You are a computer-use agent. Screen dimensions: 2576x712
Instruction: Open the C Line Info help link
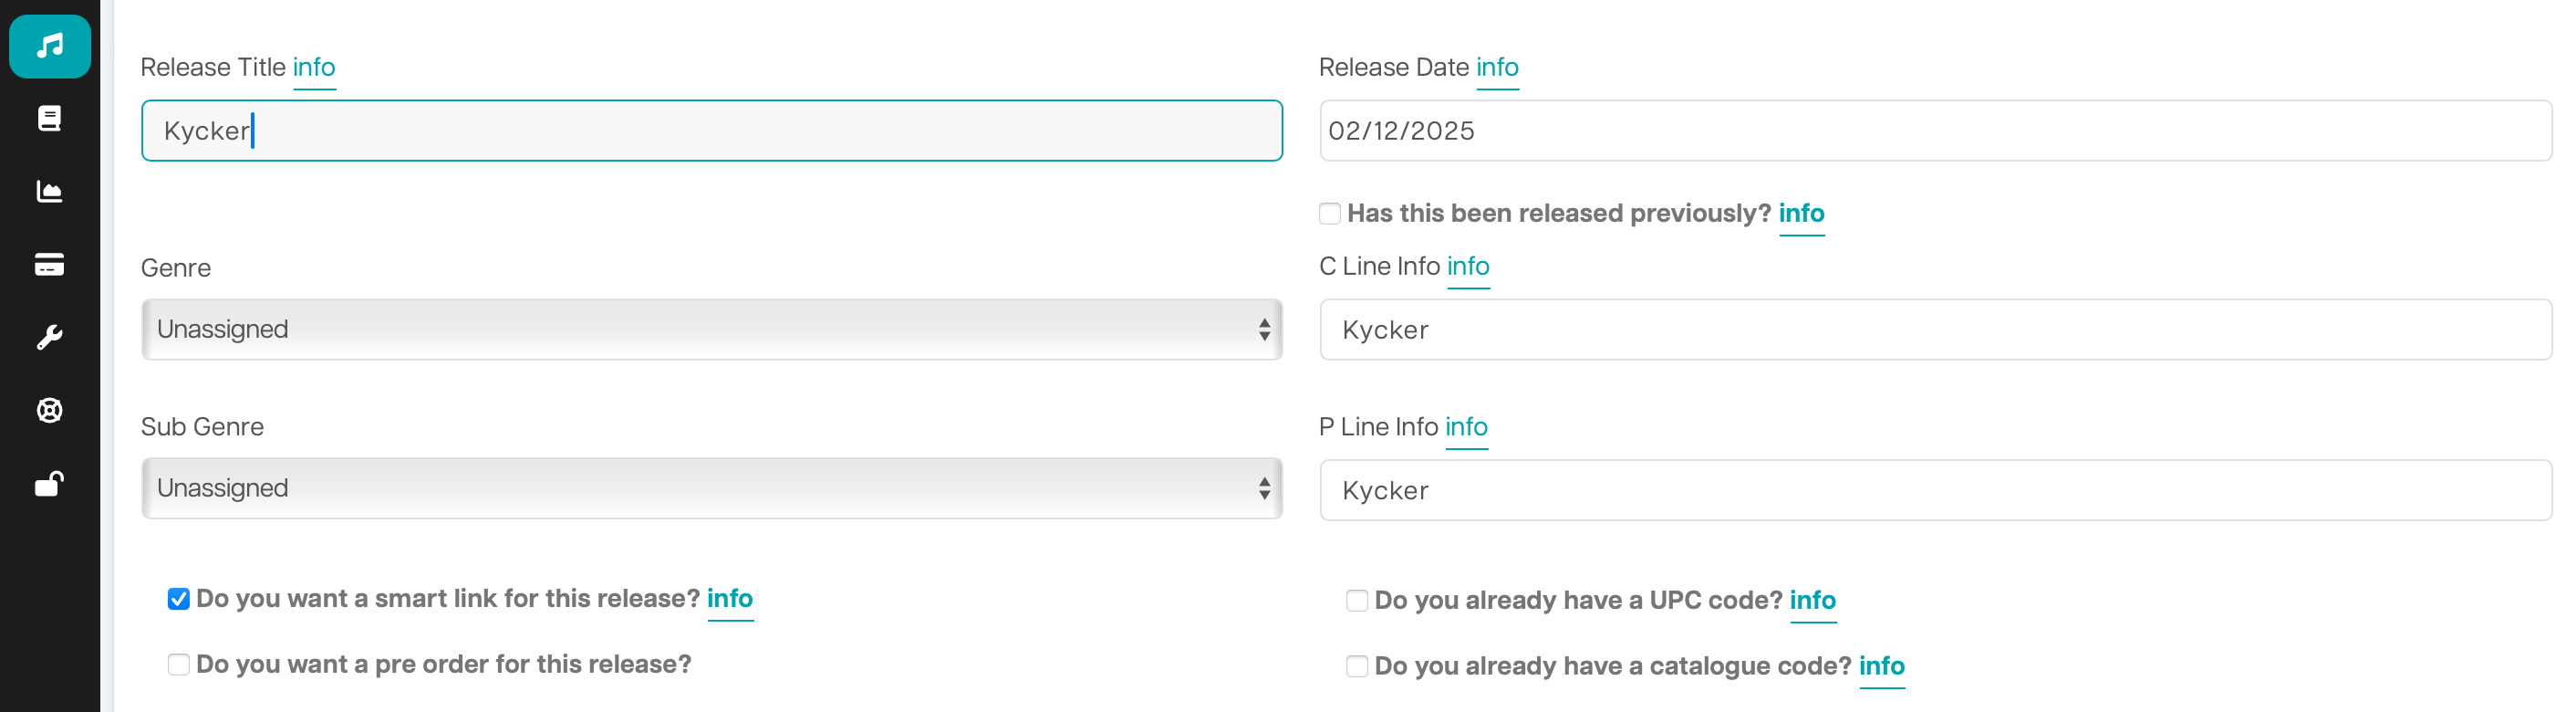pyautogui.click(x=1468, y=266)
